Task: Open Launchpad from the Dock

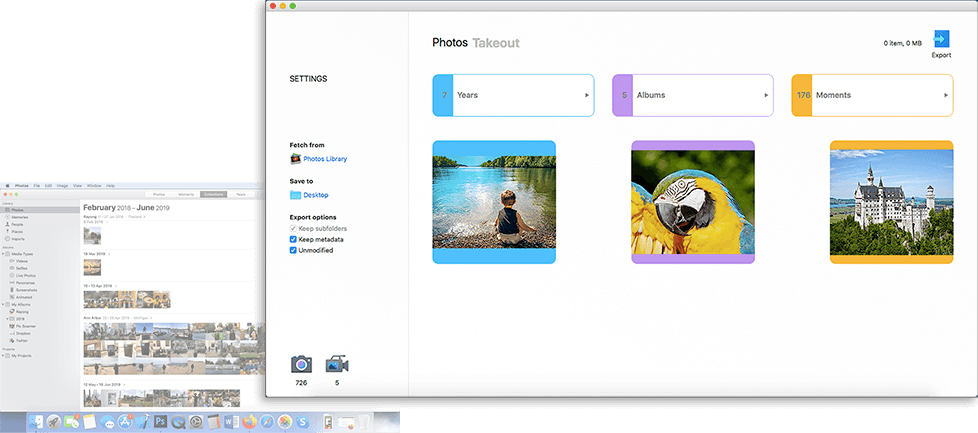Action: [x=54, y=422]
